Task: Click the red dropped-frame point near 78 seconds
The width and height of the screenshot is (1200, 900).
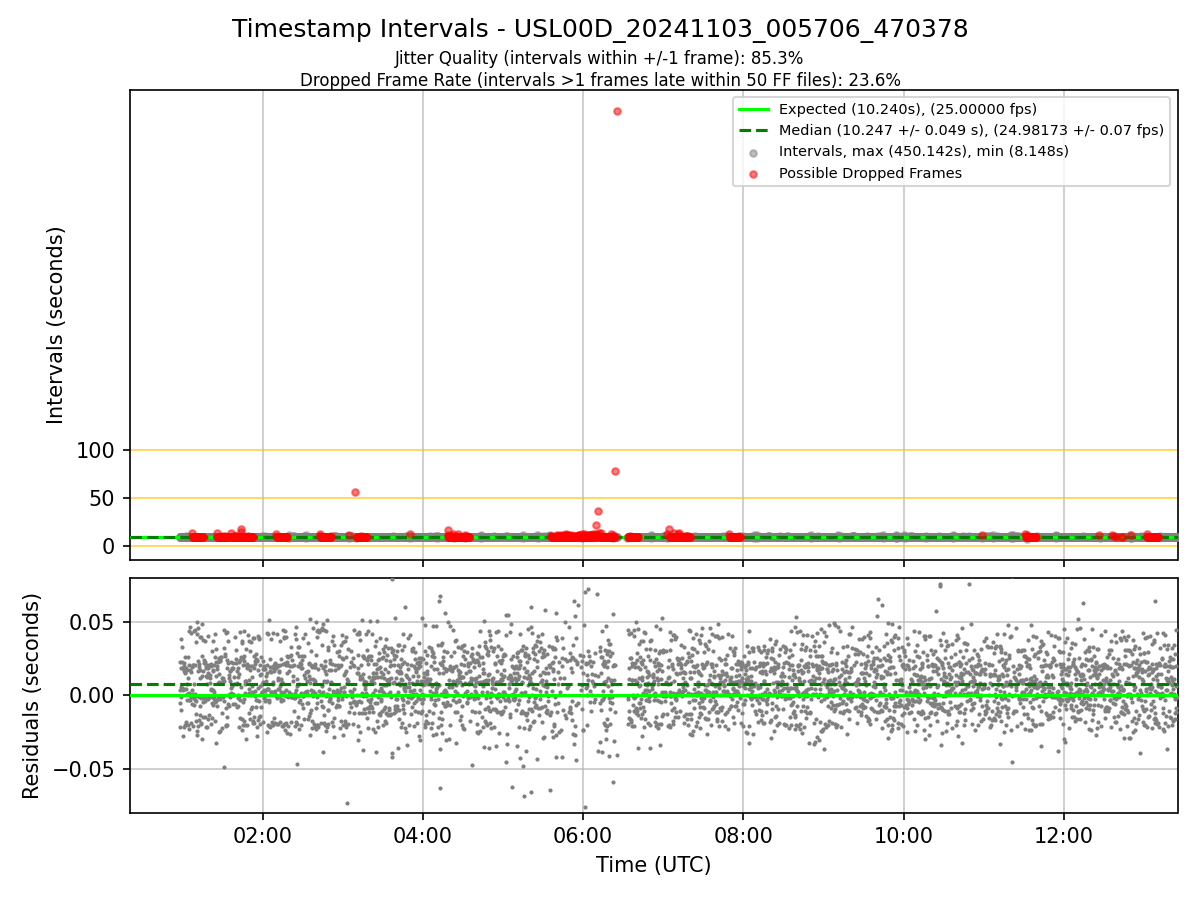Action: [x=615, y=471]
